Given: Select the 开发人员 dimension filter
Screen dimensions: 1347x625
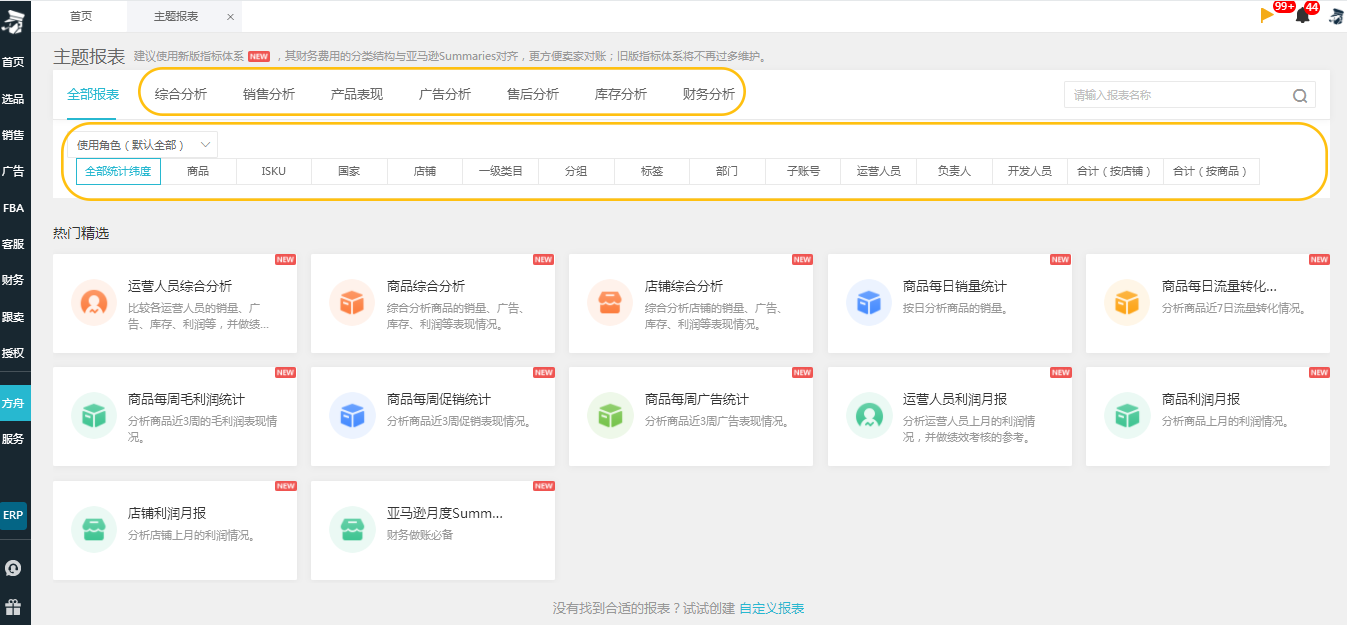Looking at the screenshot, I should pyautogui.click(x=1030, y=171).
